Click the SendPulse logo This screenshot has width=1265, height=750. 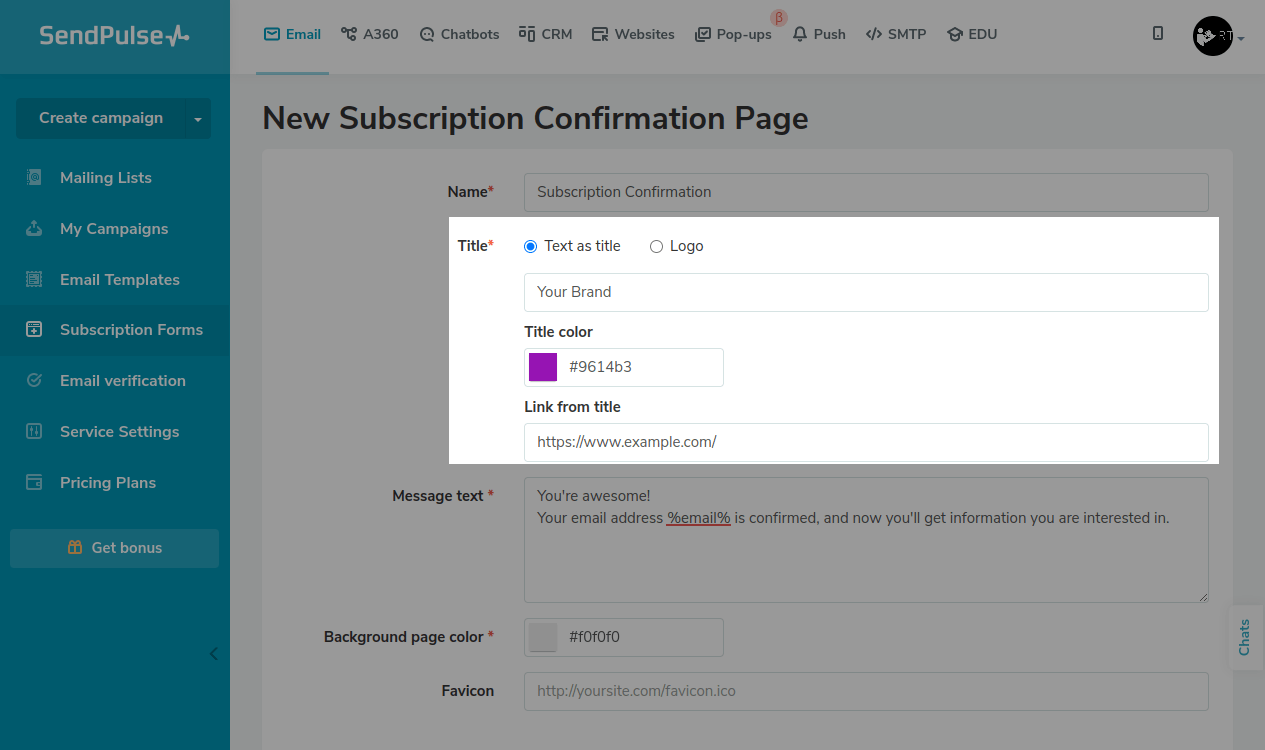(114, 36)
